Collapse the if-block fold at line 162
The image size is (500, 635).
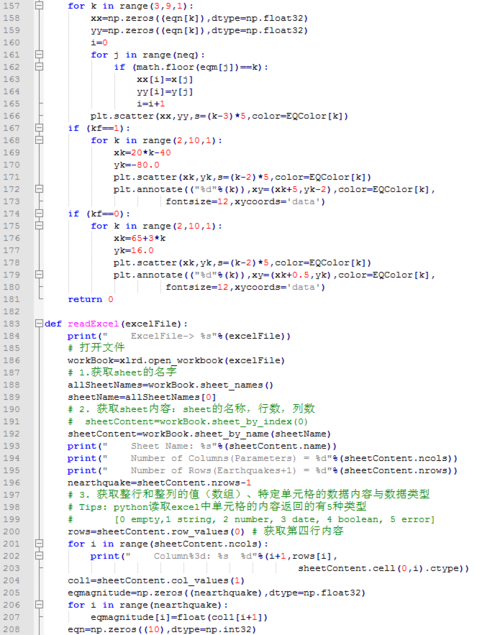pos(39,66)
